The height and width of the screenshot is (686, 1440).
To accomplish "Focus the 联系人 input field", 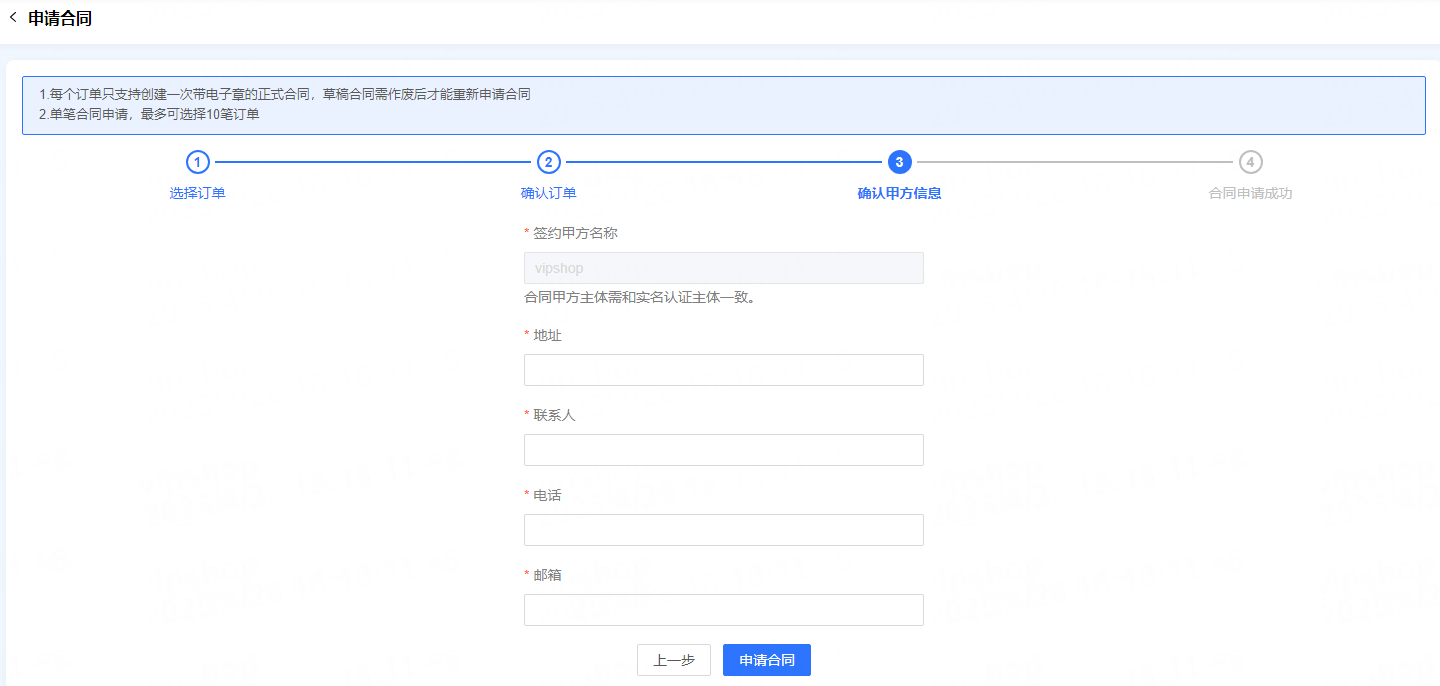I will point(724,450).
